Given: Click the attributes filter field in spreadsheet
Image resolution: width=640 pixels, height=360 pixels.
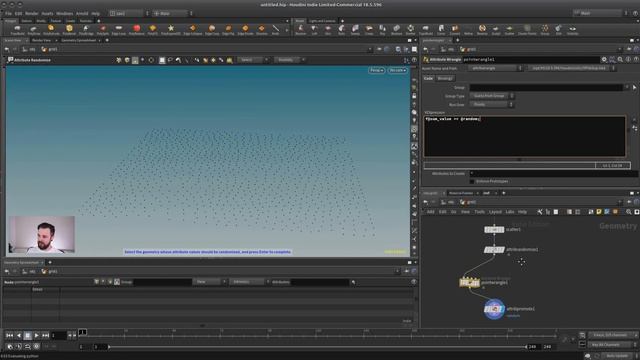Looking at the screenshot, I should pyautogui.click(x=320, y=282).
